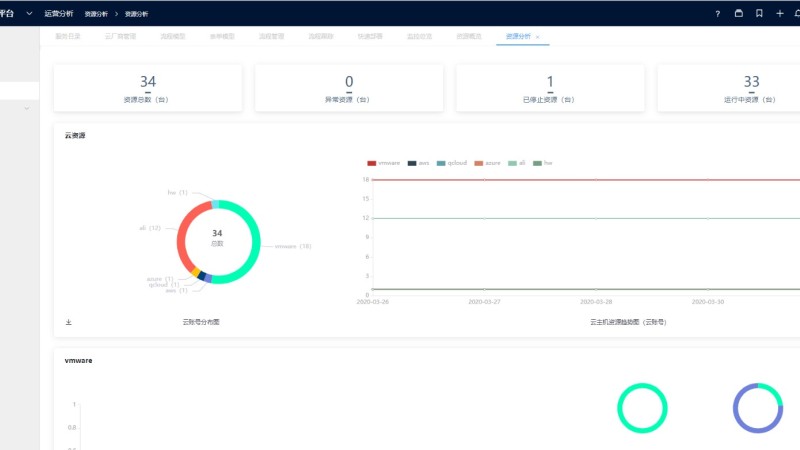Click the 云主机资源趋势图 chart caption
Viewport: 800px width, 450px height.
629,322
